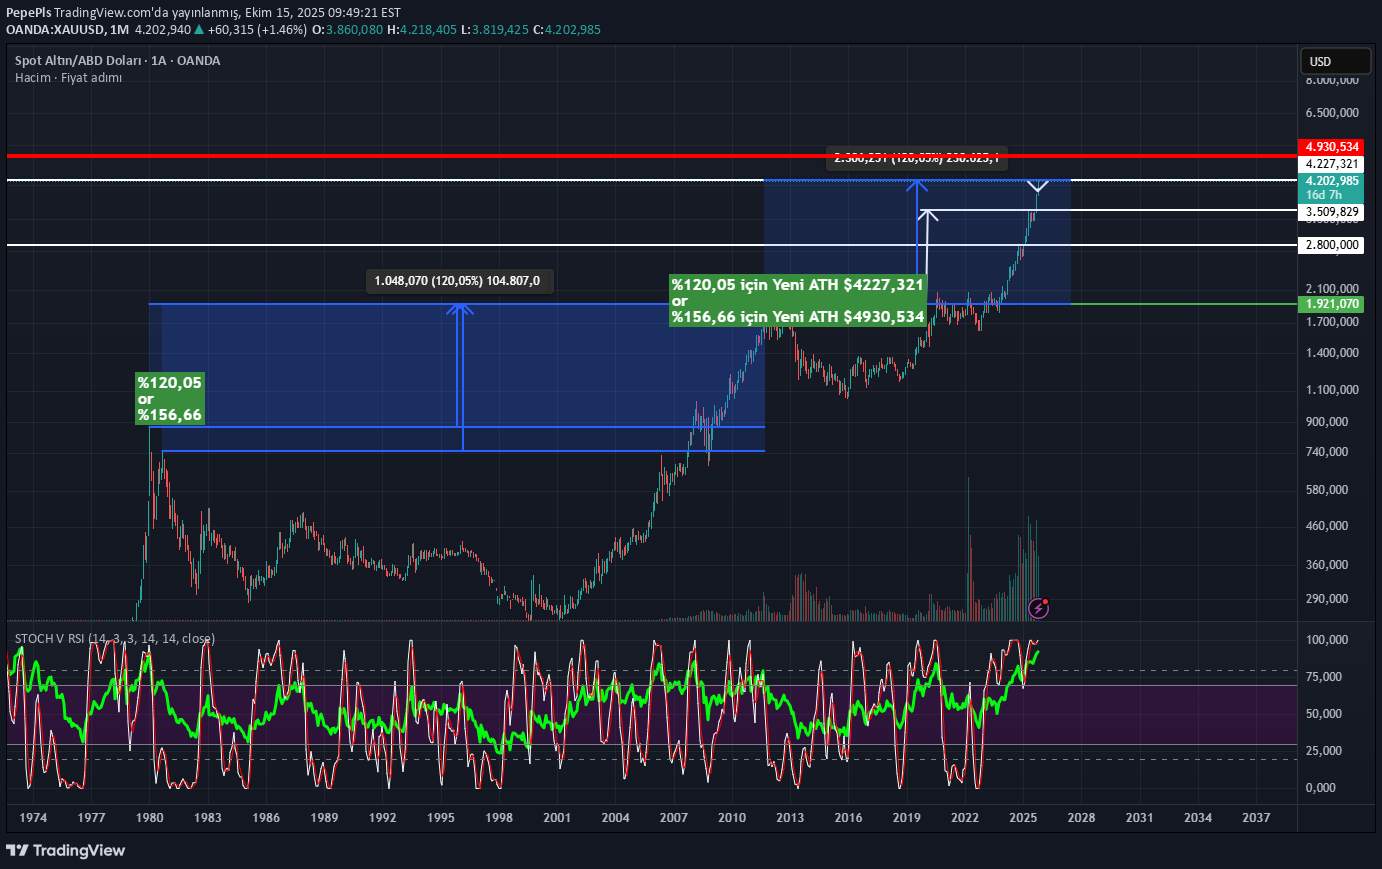Click the current price 4.202,985 countdown label
This screenshot has height=869, width=1382.
coord(1331,188)
